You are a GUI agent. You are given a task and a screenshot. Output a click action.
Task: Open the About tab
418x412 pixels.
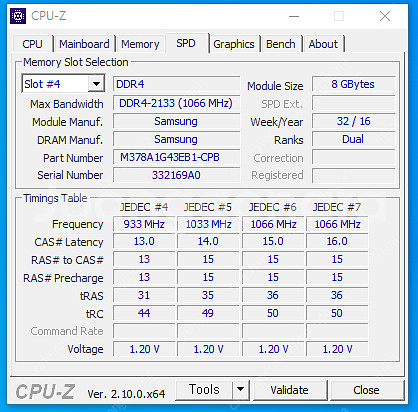coord(323,44)
